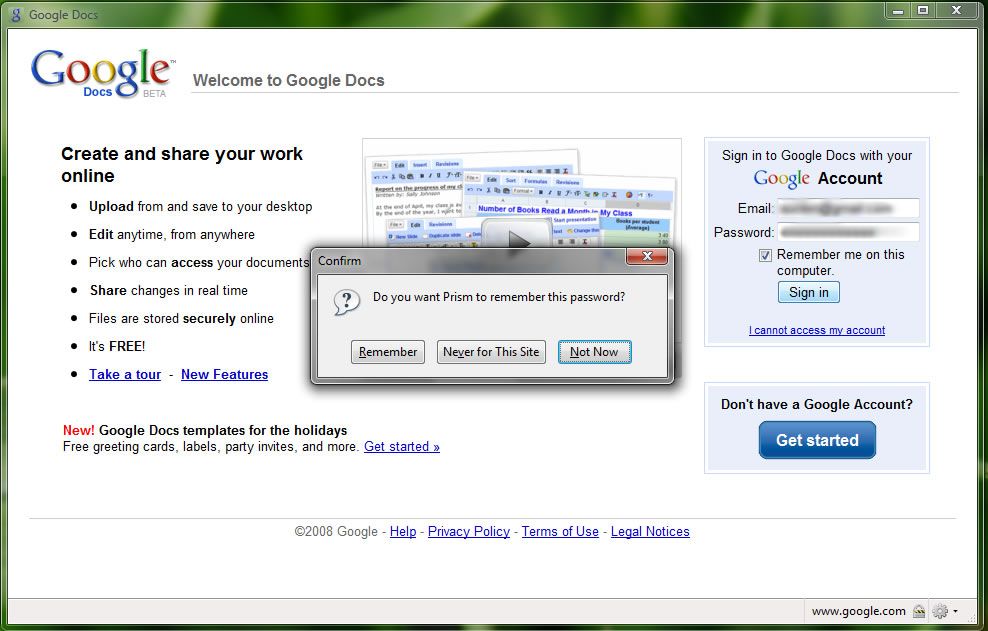Open the Terms of Use link
The width and height of the screenshot is (988, 631).
[x=560, y=531]
